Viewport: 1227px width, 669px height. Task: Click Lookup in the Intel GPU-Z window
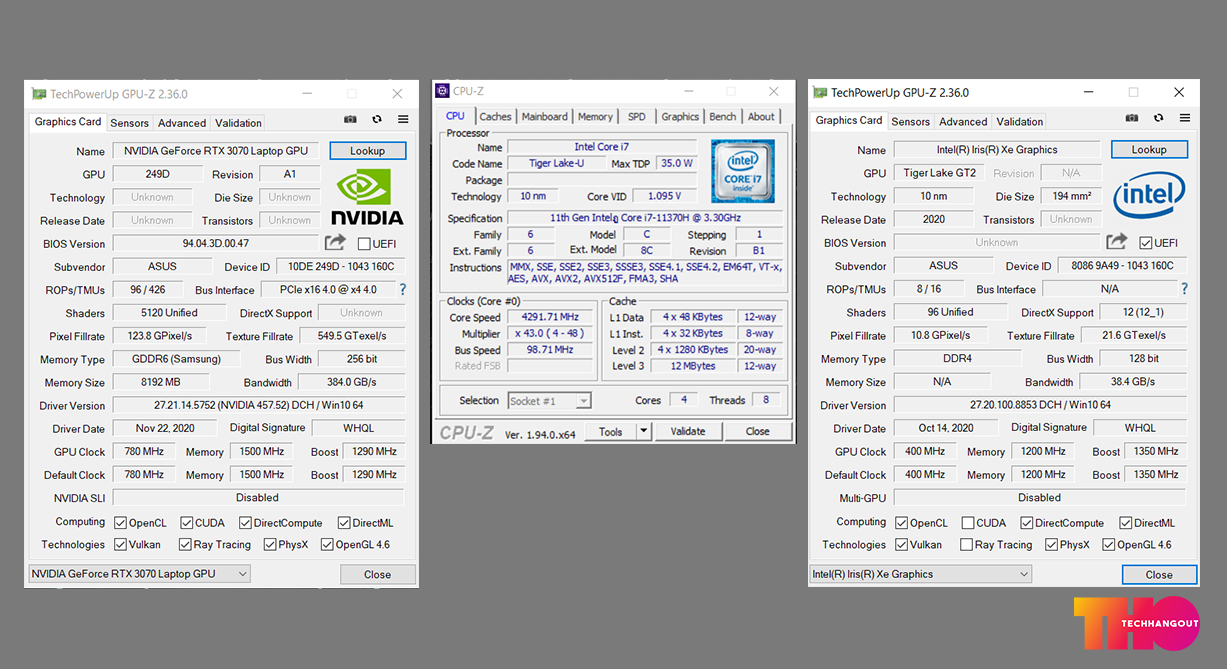pyautogui.click(x=1149, y=150)
